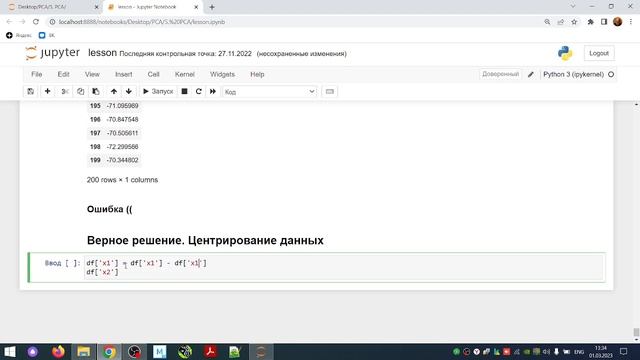Restart the kernel icon
Viewport: 640px width, 360px height.
coord(199,91)
